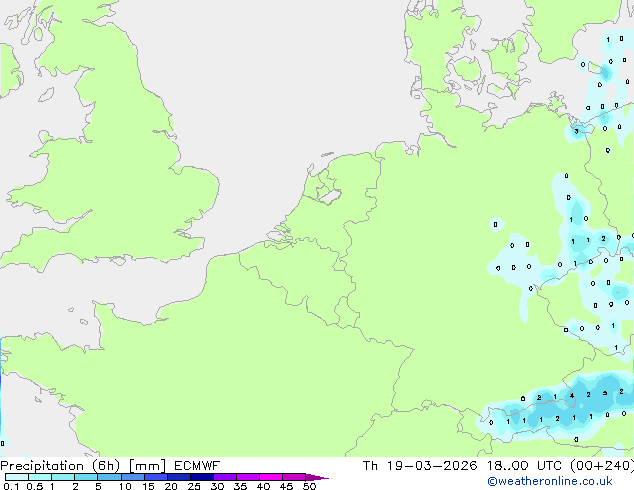Pick the 15–20 mm legend swatch

155,477
